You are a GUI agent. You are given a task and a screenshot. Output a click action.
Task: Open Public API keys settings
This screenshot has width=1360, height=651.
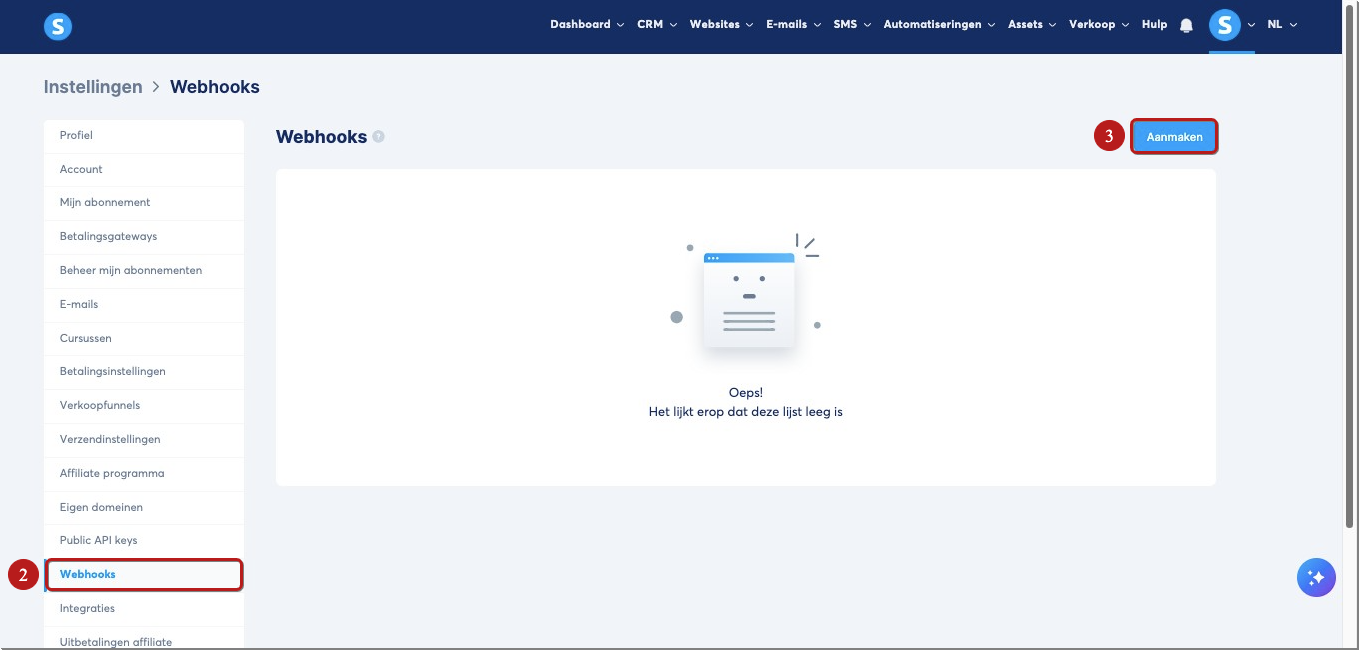[x=144, y=541]
